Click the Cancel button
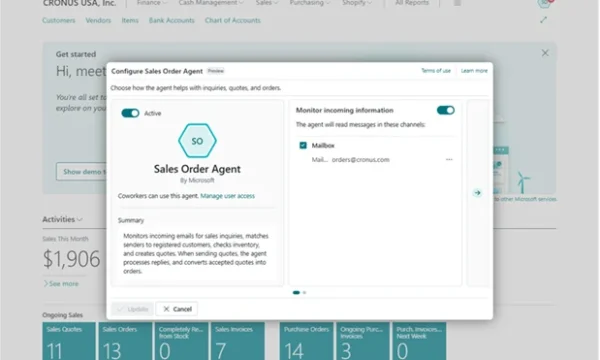600x360 pixels. click(x=177, y=309)
